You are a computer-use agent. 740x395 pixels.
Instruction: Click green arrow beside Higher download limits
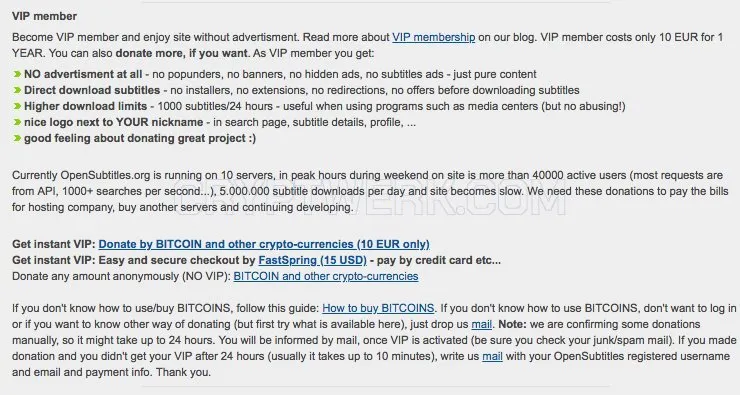pyautogui.click(x=17, y=106)
